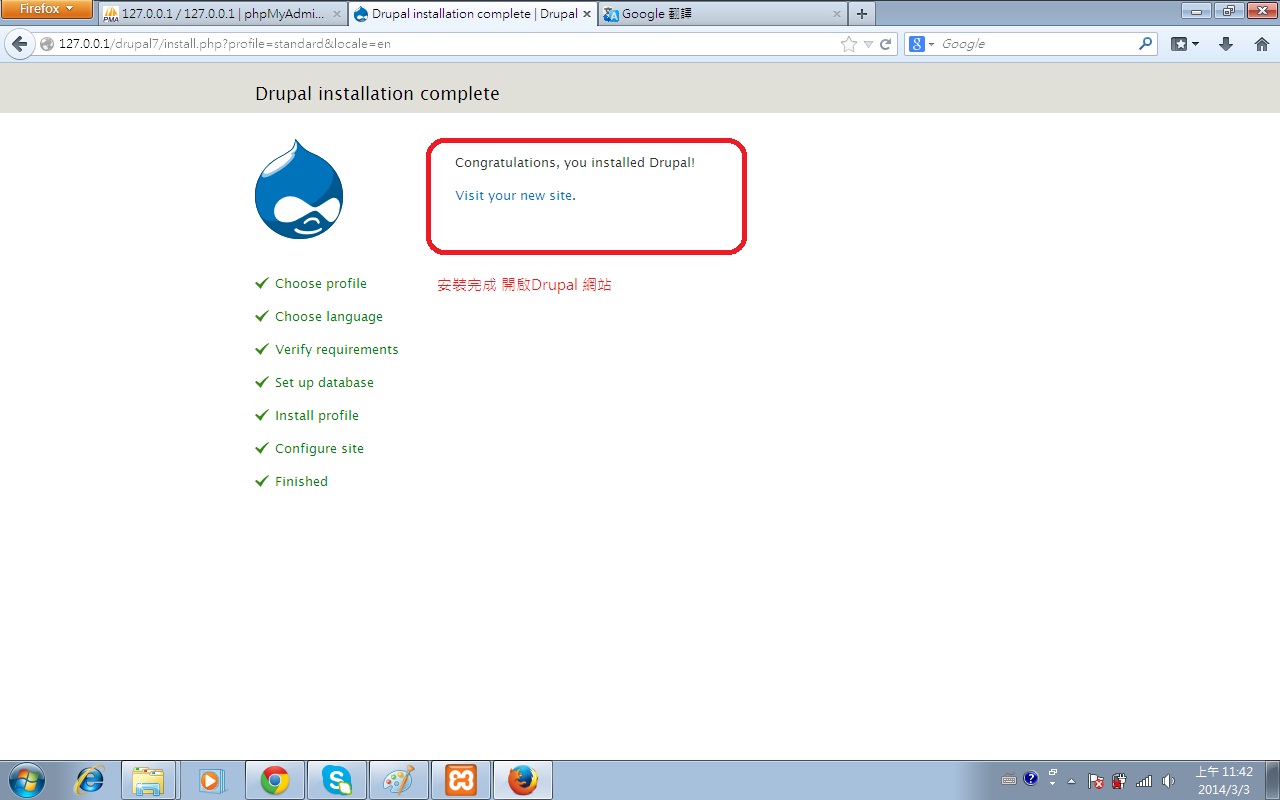
Task: Choose search engine via Google icon dropdown
Action: [x=922, y=44]
